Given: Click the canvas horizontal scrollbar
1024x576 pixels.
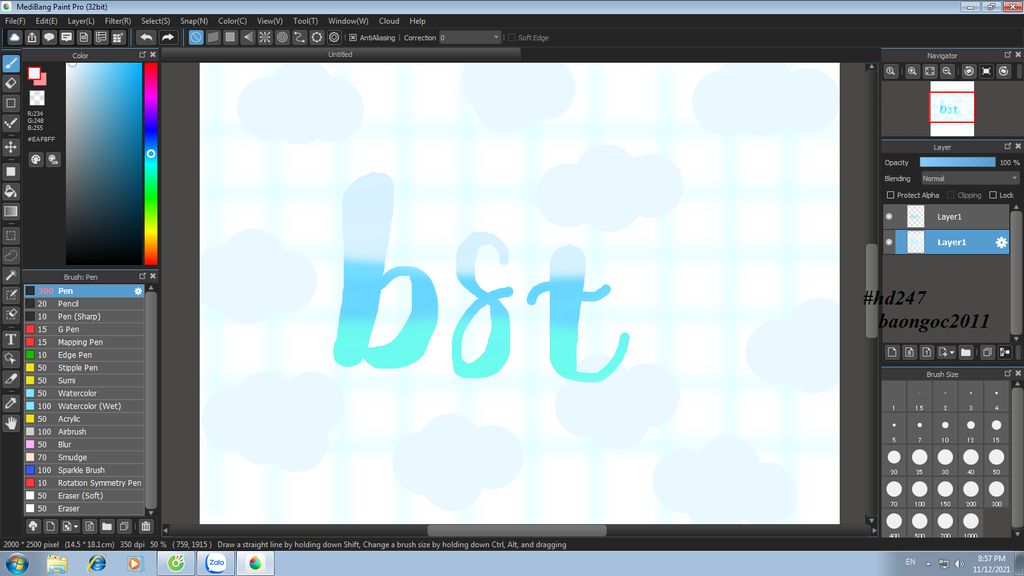Looking at the screenshot, I should tap(517, 530).
